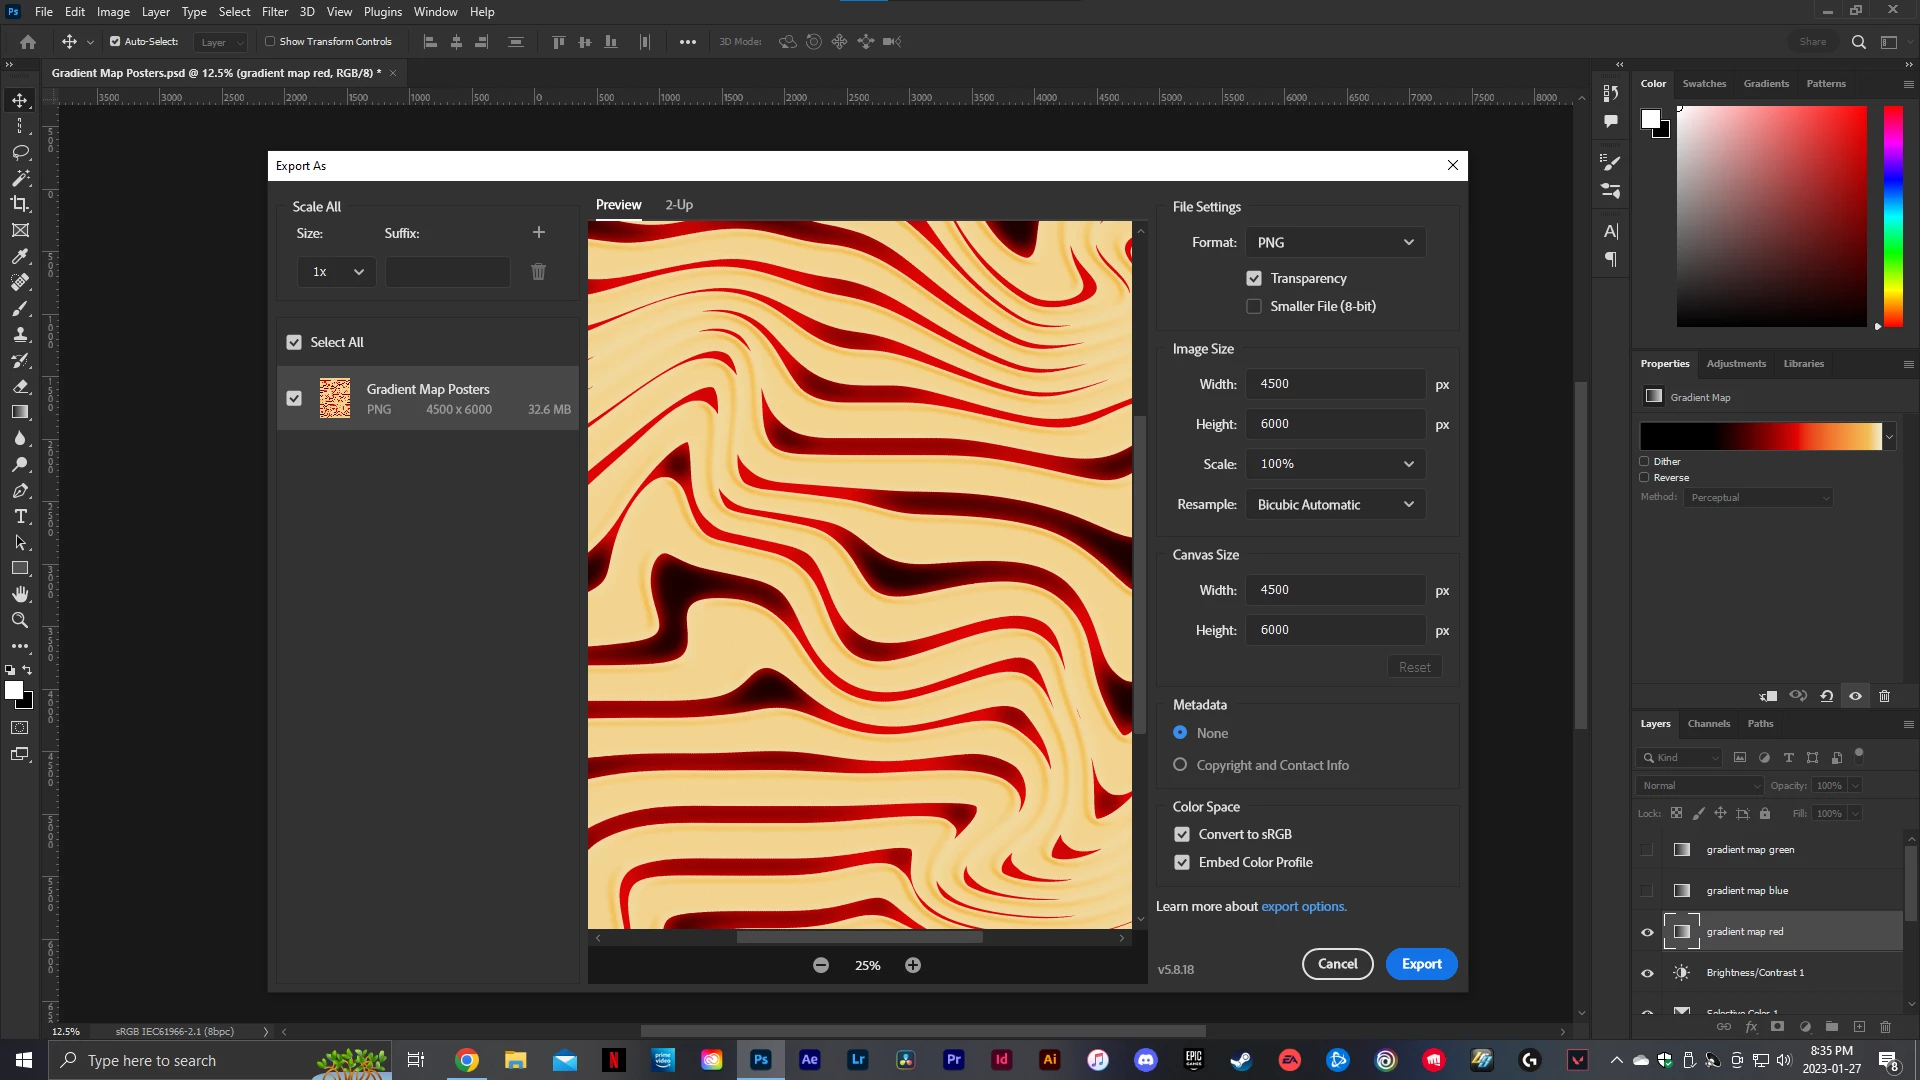Add a new scale size with plus icon

(539, 232)
